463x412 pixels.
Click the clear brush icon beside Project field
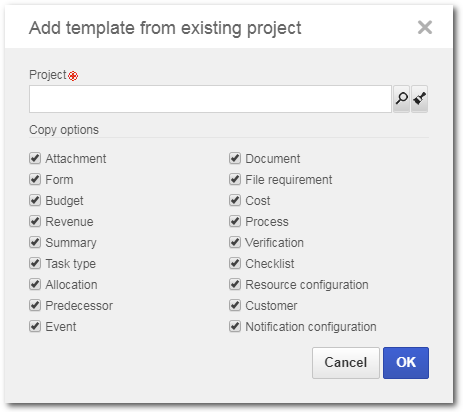pyautogui.click(x=419, y=99)
